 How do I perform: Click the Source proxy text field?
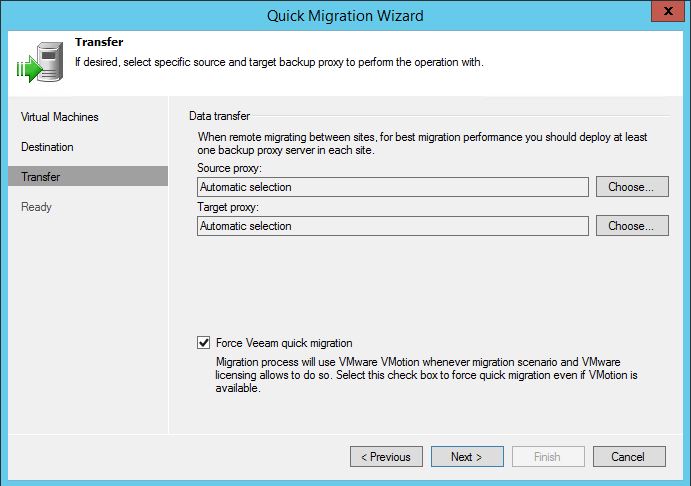click(392, 187)
